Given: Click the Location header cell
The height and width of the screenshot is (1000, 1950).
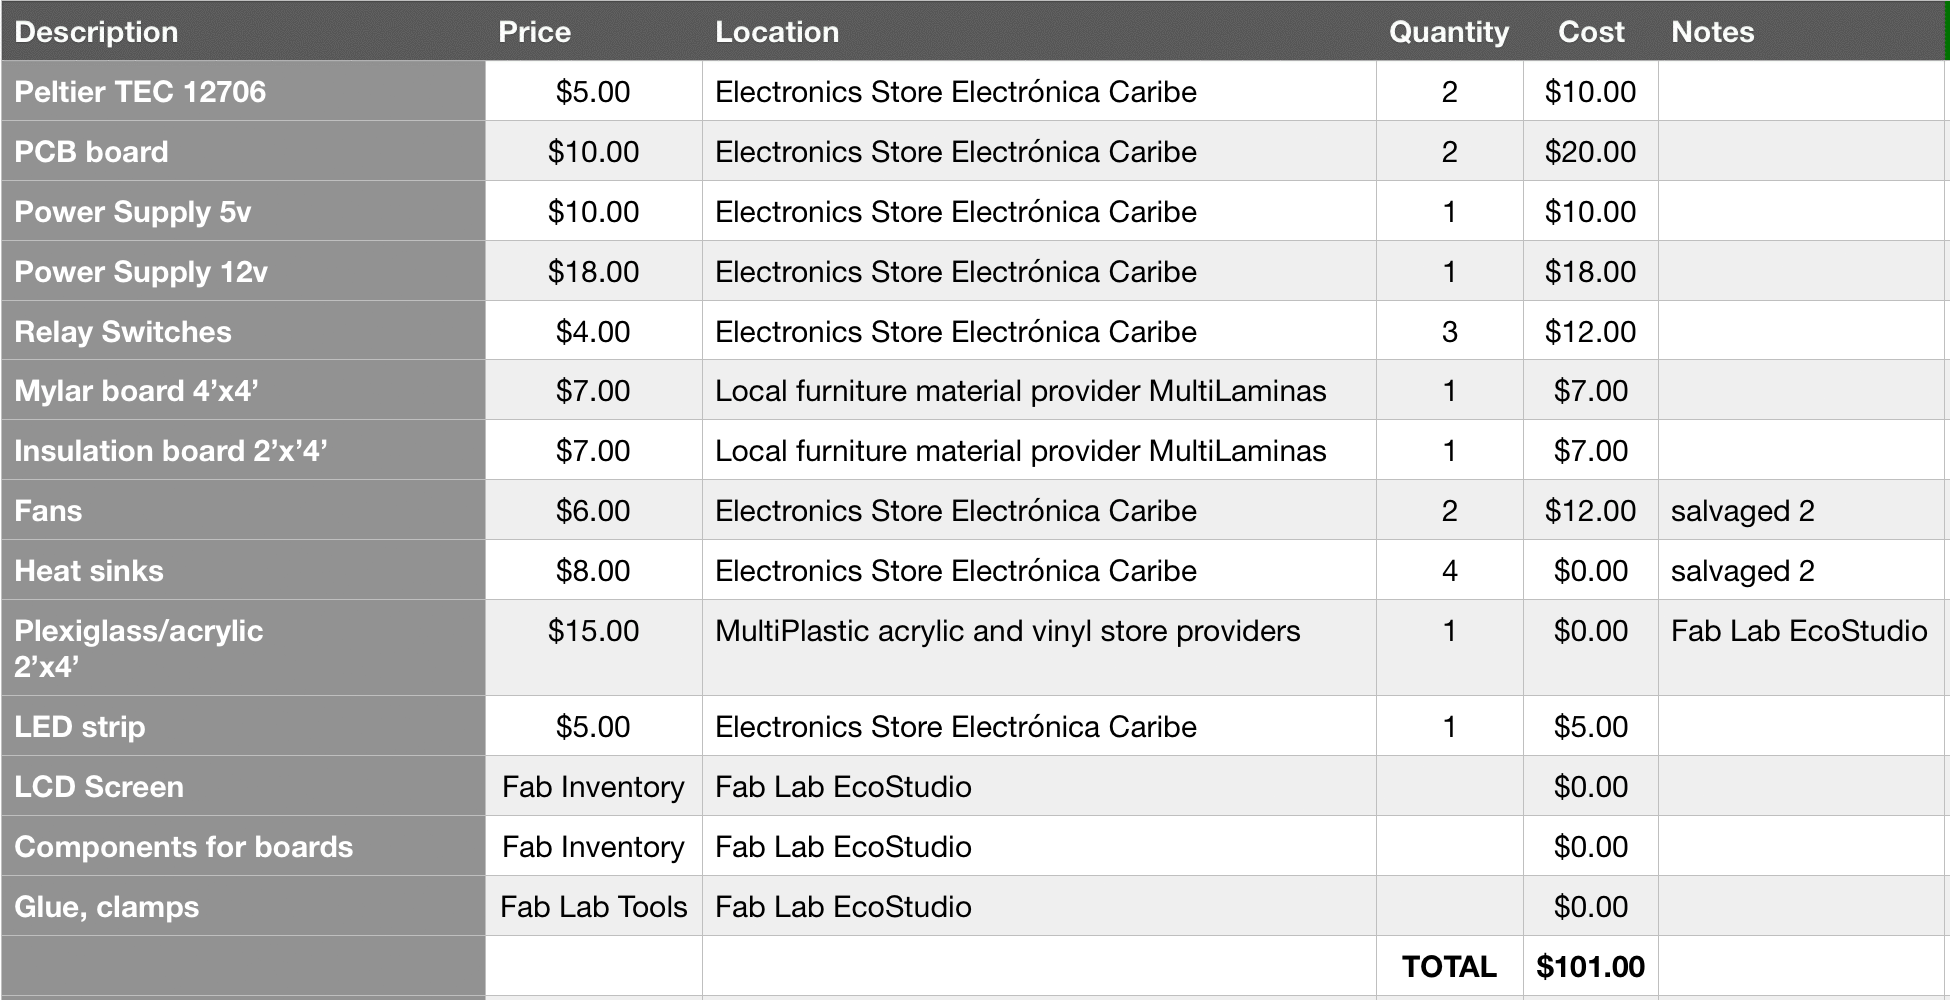Looking at the screenshot, I should tap(1039, 31).
